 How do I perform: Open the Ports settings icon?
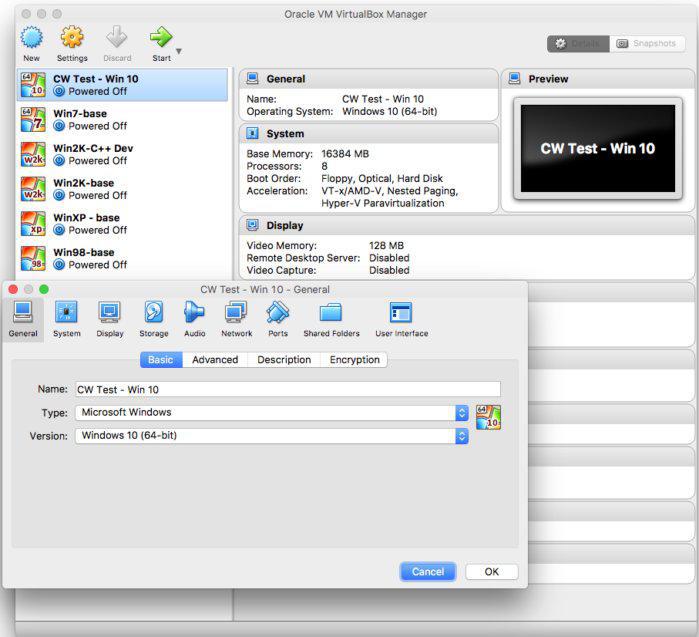(278, 312)
